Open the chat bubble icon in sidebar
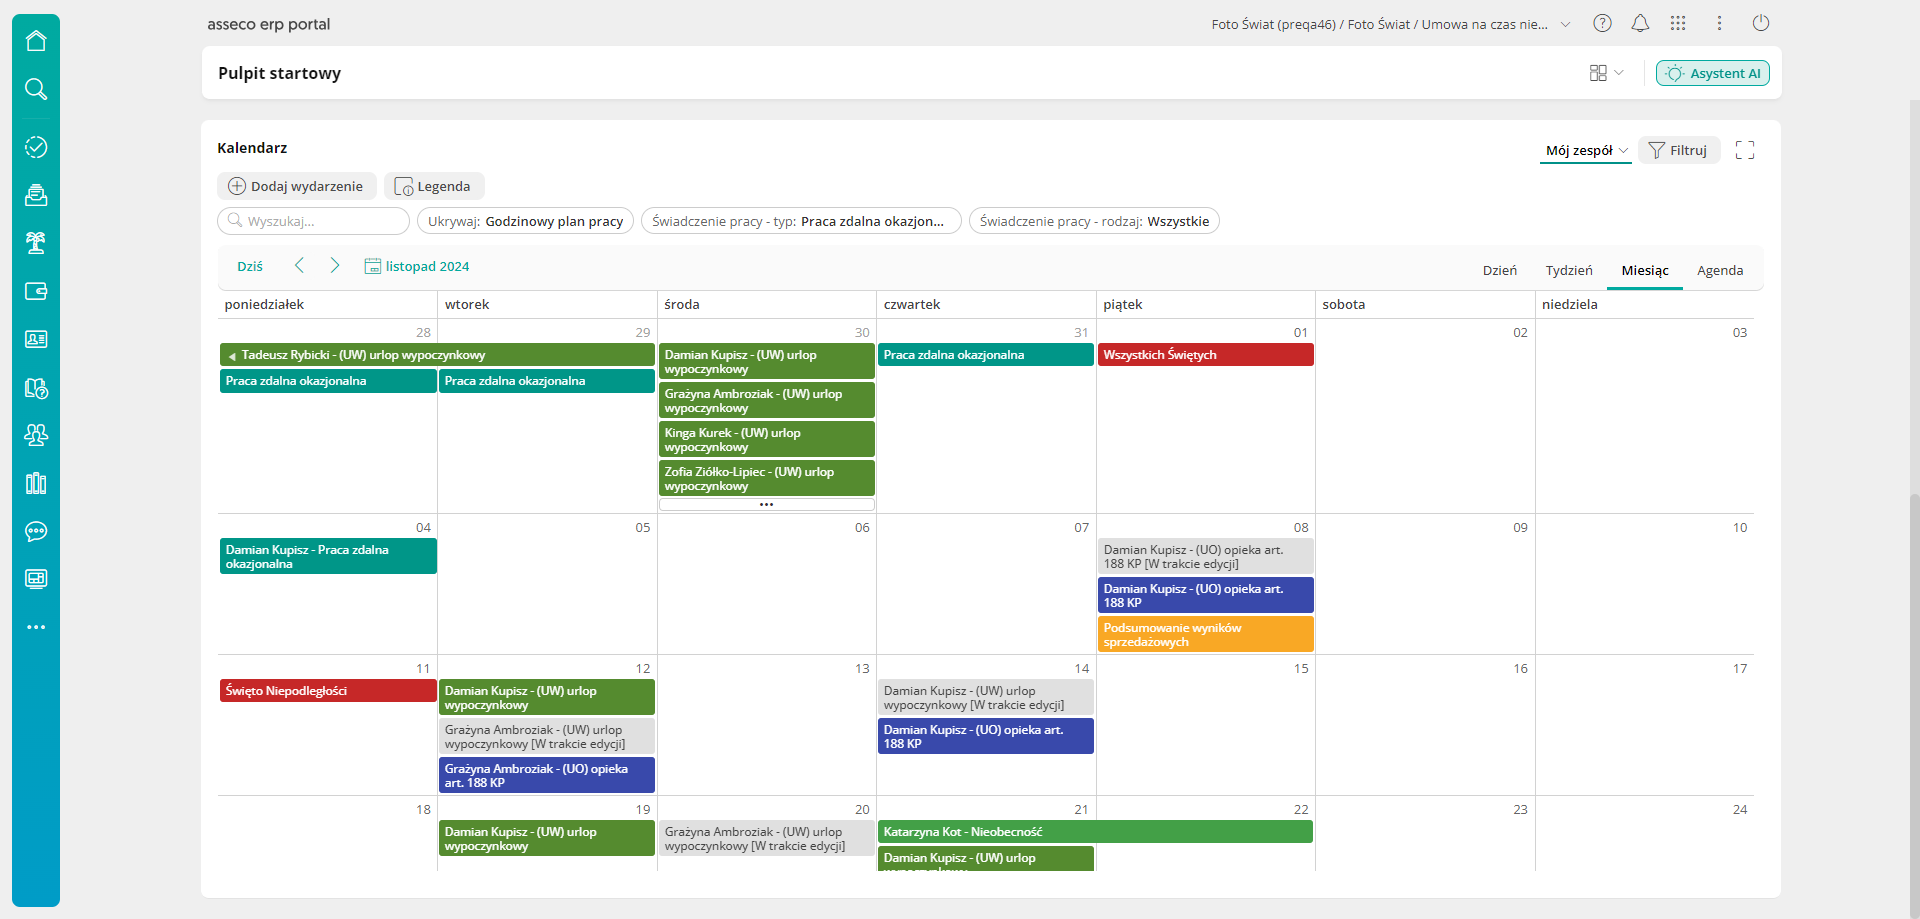The height and width of the screenshot is (919, 1920). click(x=36, y=531)
